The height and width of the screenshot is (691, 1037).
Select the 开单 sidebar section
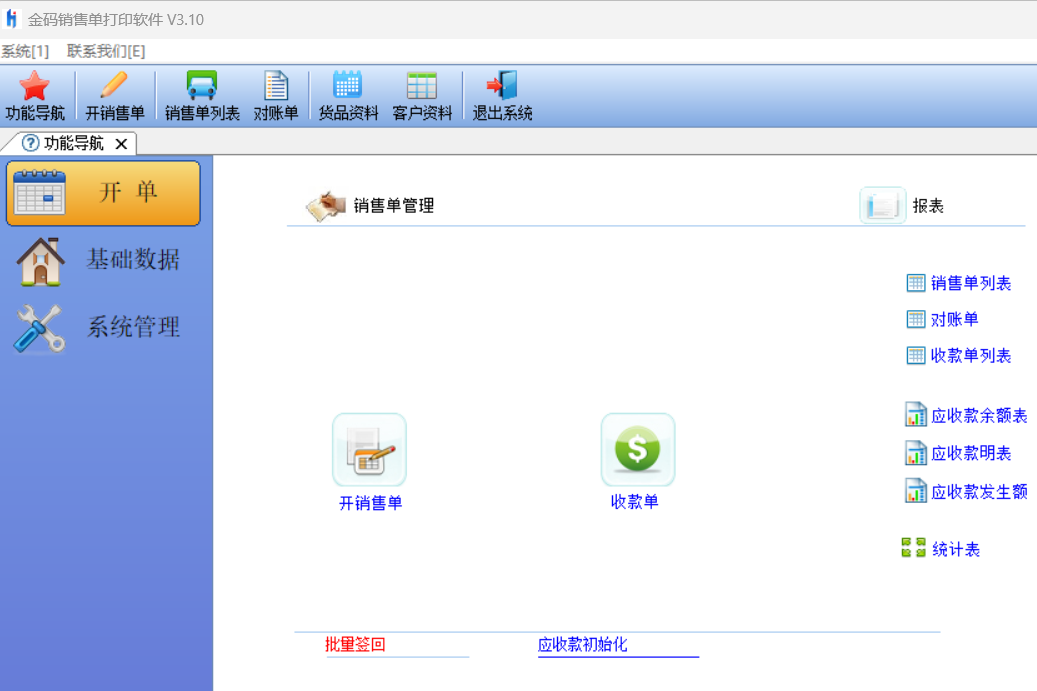(104, 193)
